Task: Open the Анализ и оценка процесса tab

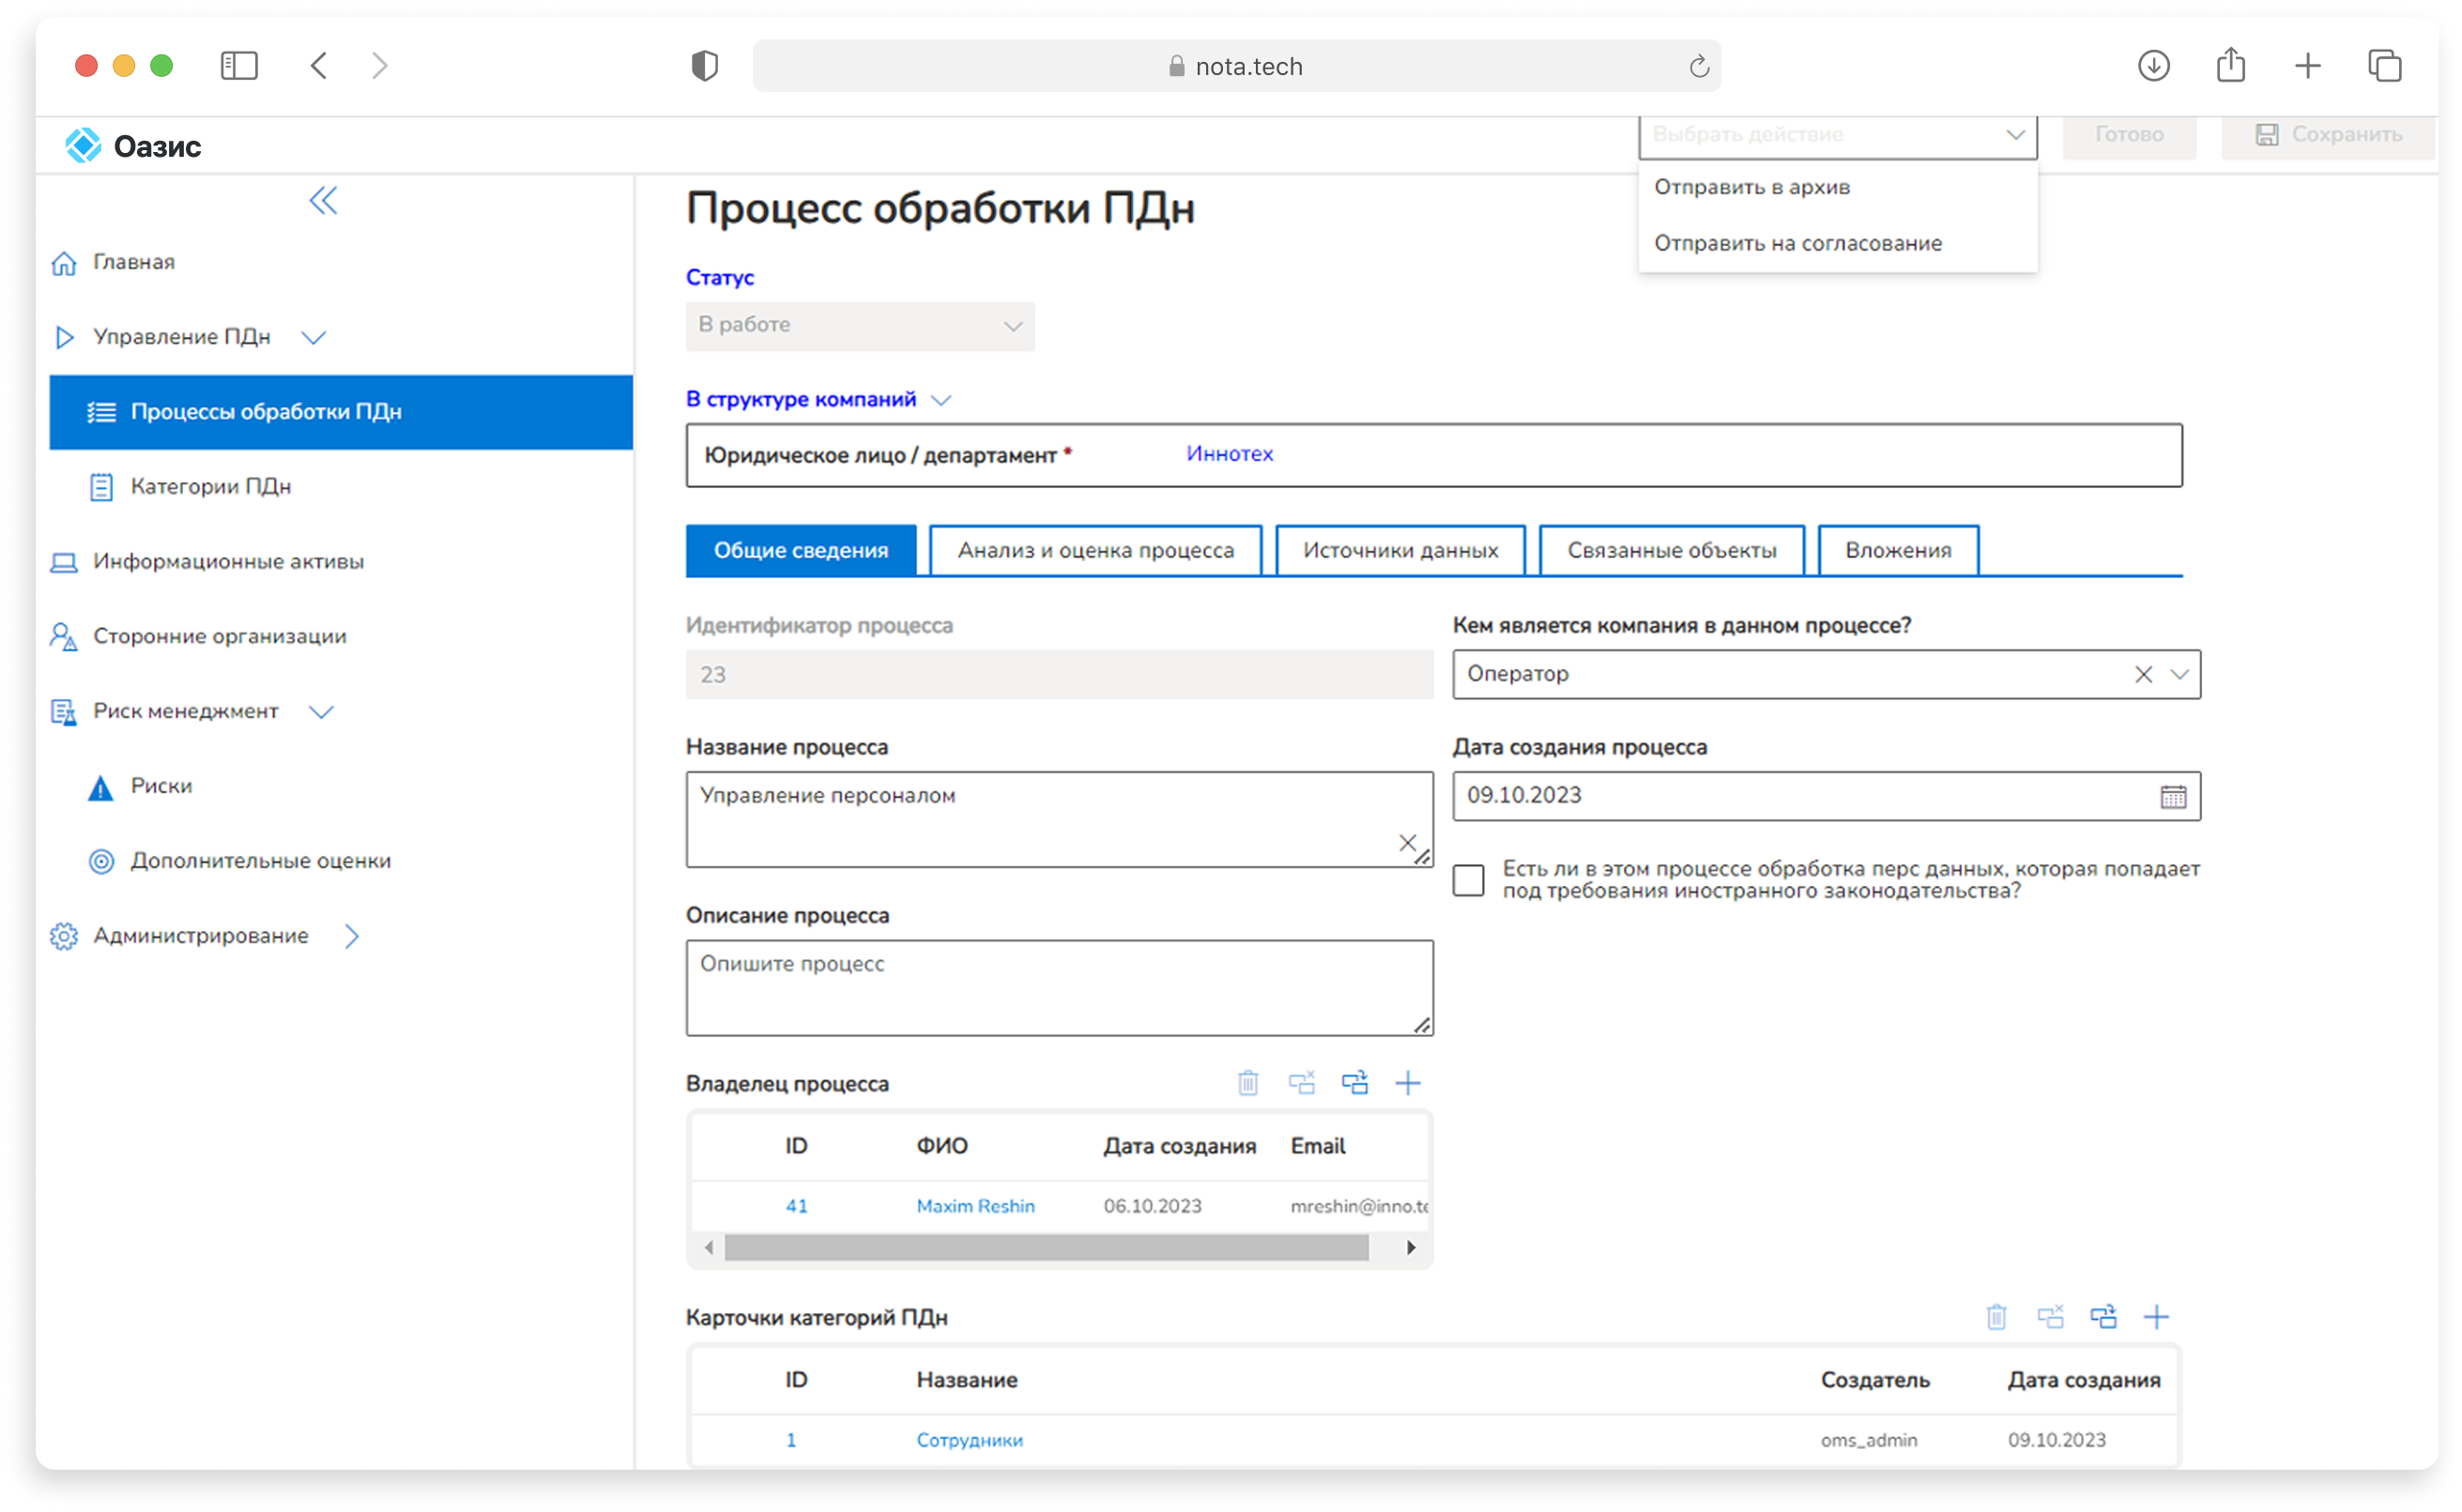Action: pos(1095,551)
